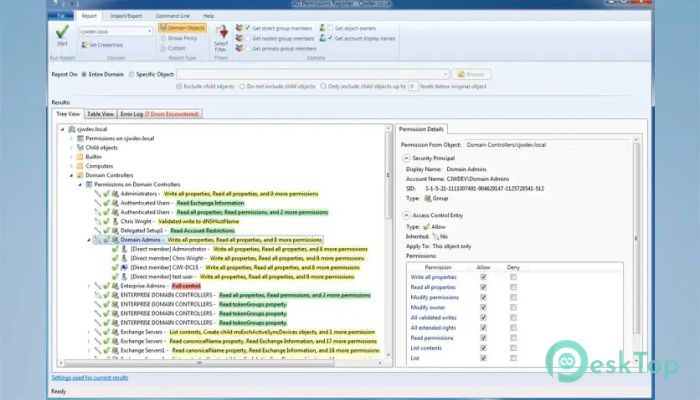
Task: Open the Import/Export ribbon tab
Action: 126,16
